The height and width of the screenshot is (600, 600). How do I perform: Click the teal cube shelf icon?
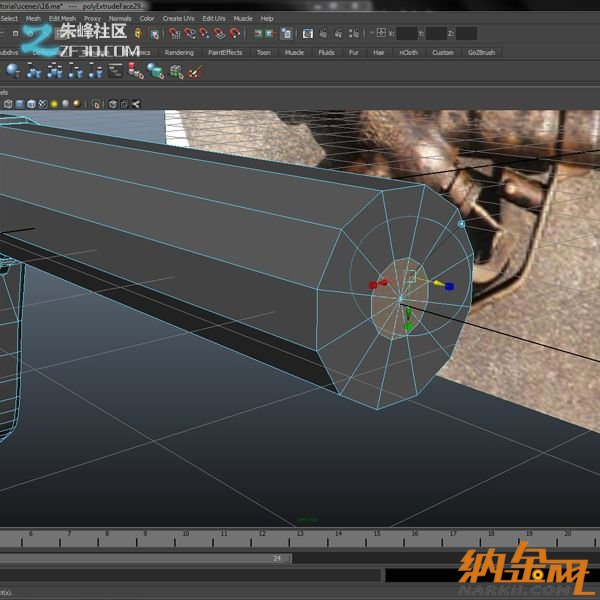pyautogui.click(x=155, y=71)
